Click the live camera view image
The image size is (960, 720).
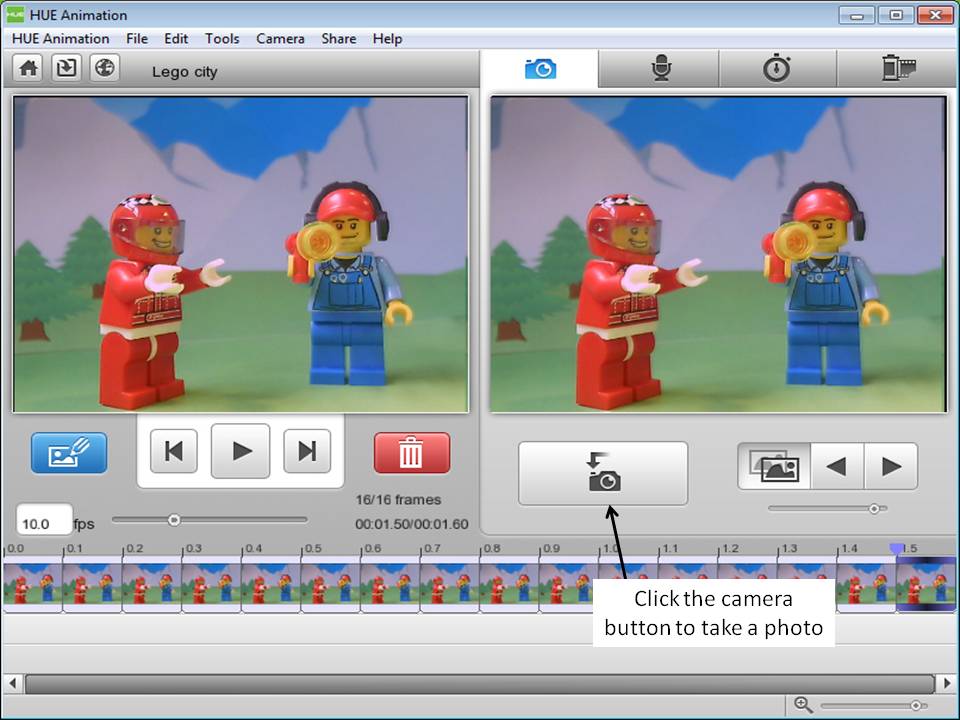(718, 254)
